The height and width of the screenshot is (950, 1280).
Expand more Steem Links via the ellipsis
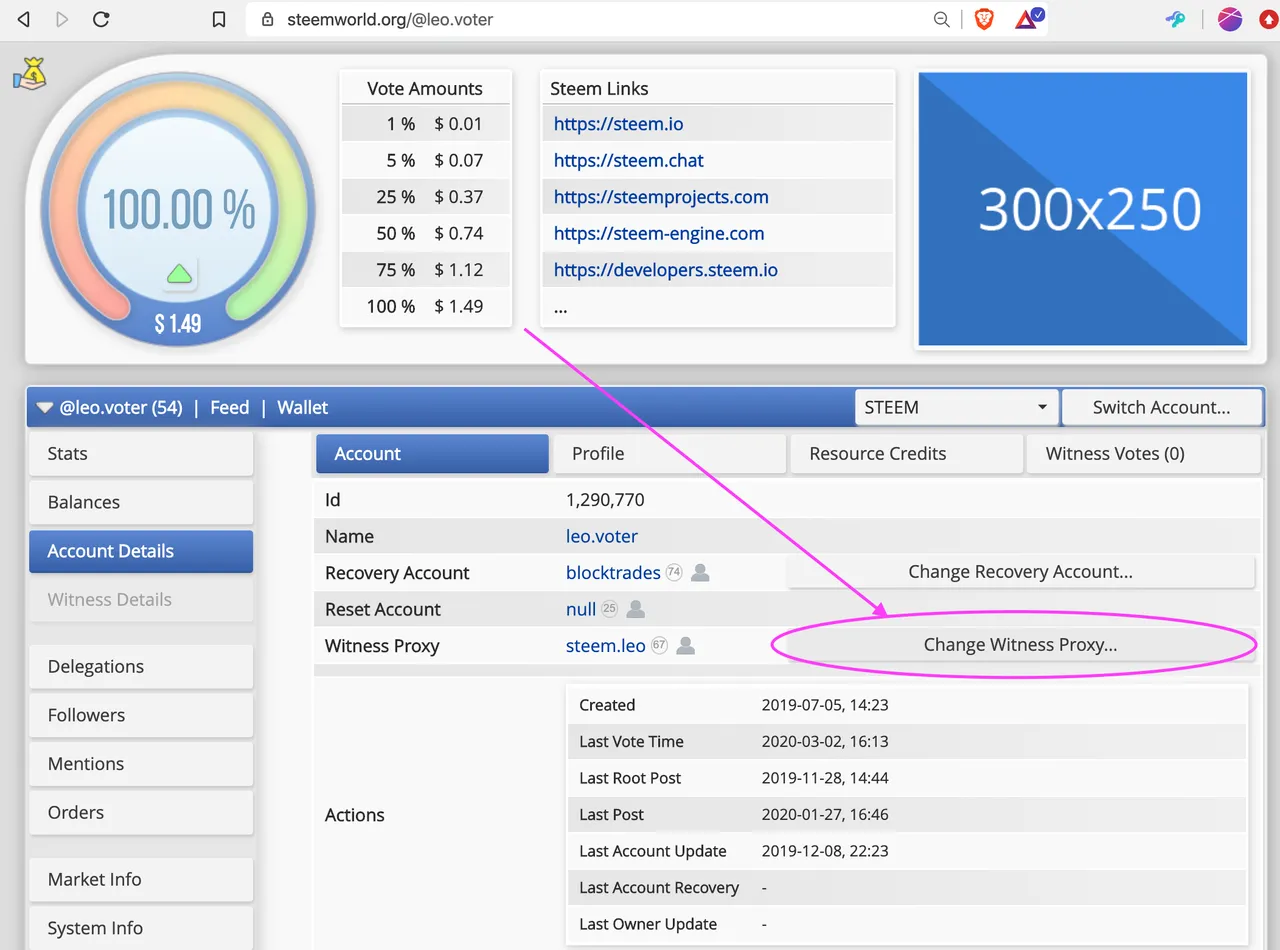[560, 308]
